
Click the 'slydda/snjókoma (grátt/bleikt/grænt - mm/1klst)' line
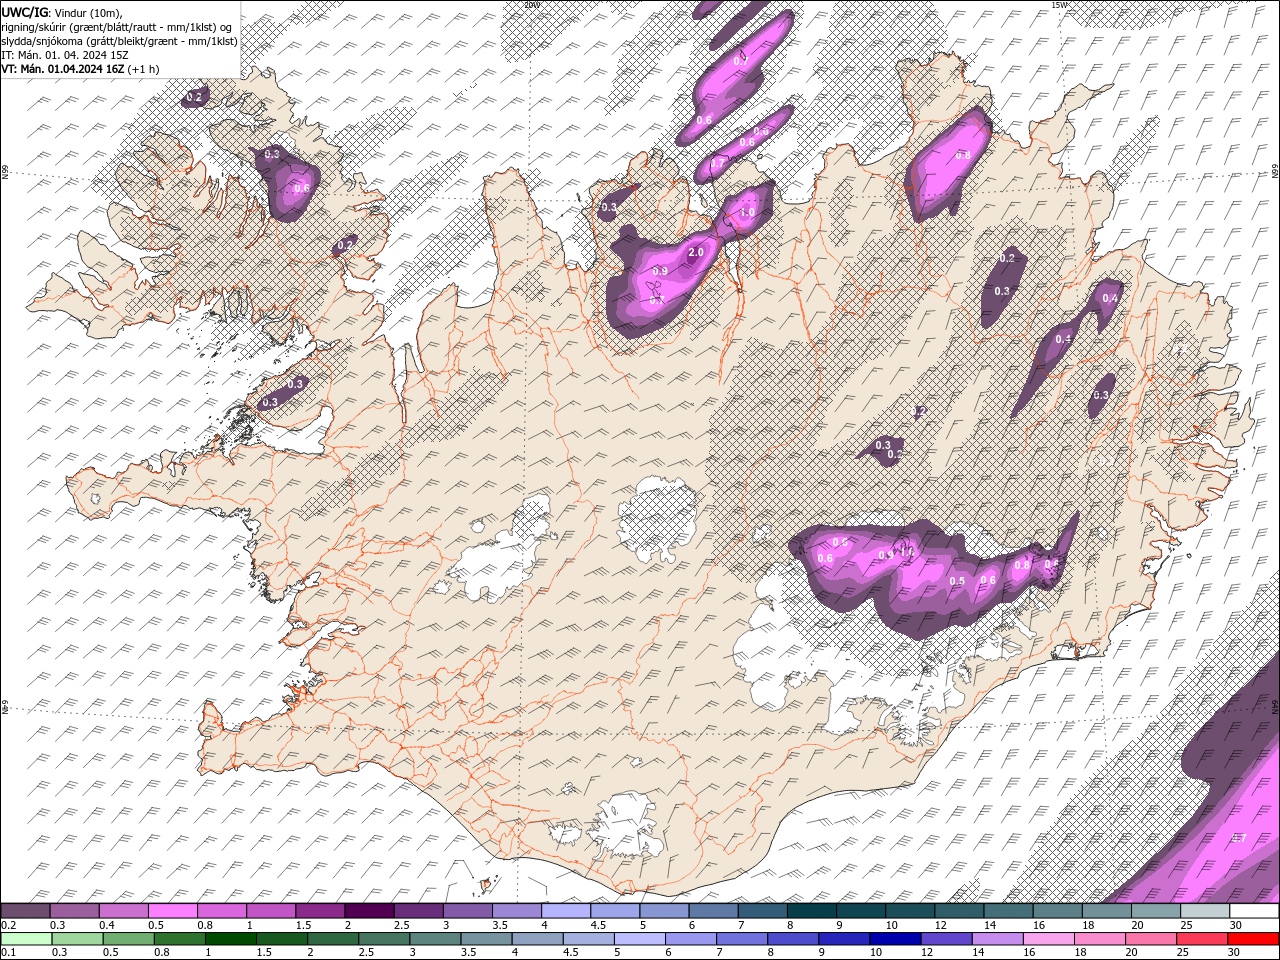pos(120,41)
